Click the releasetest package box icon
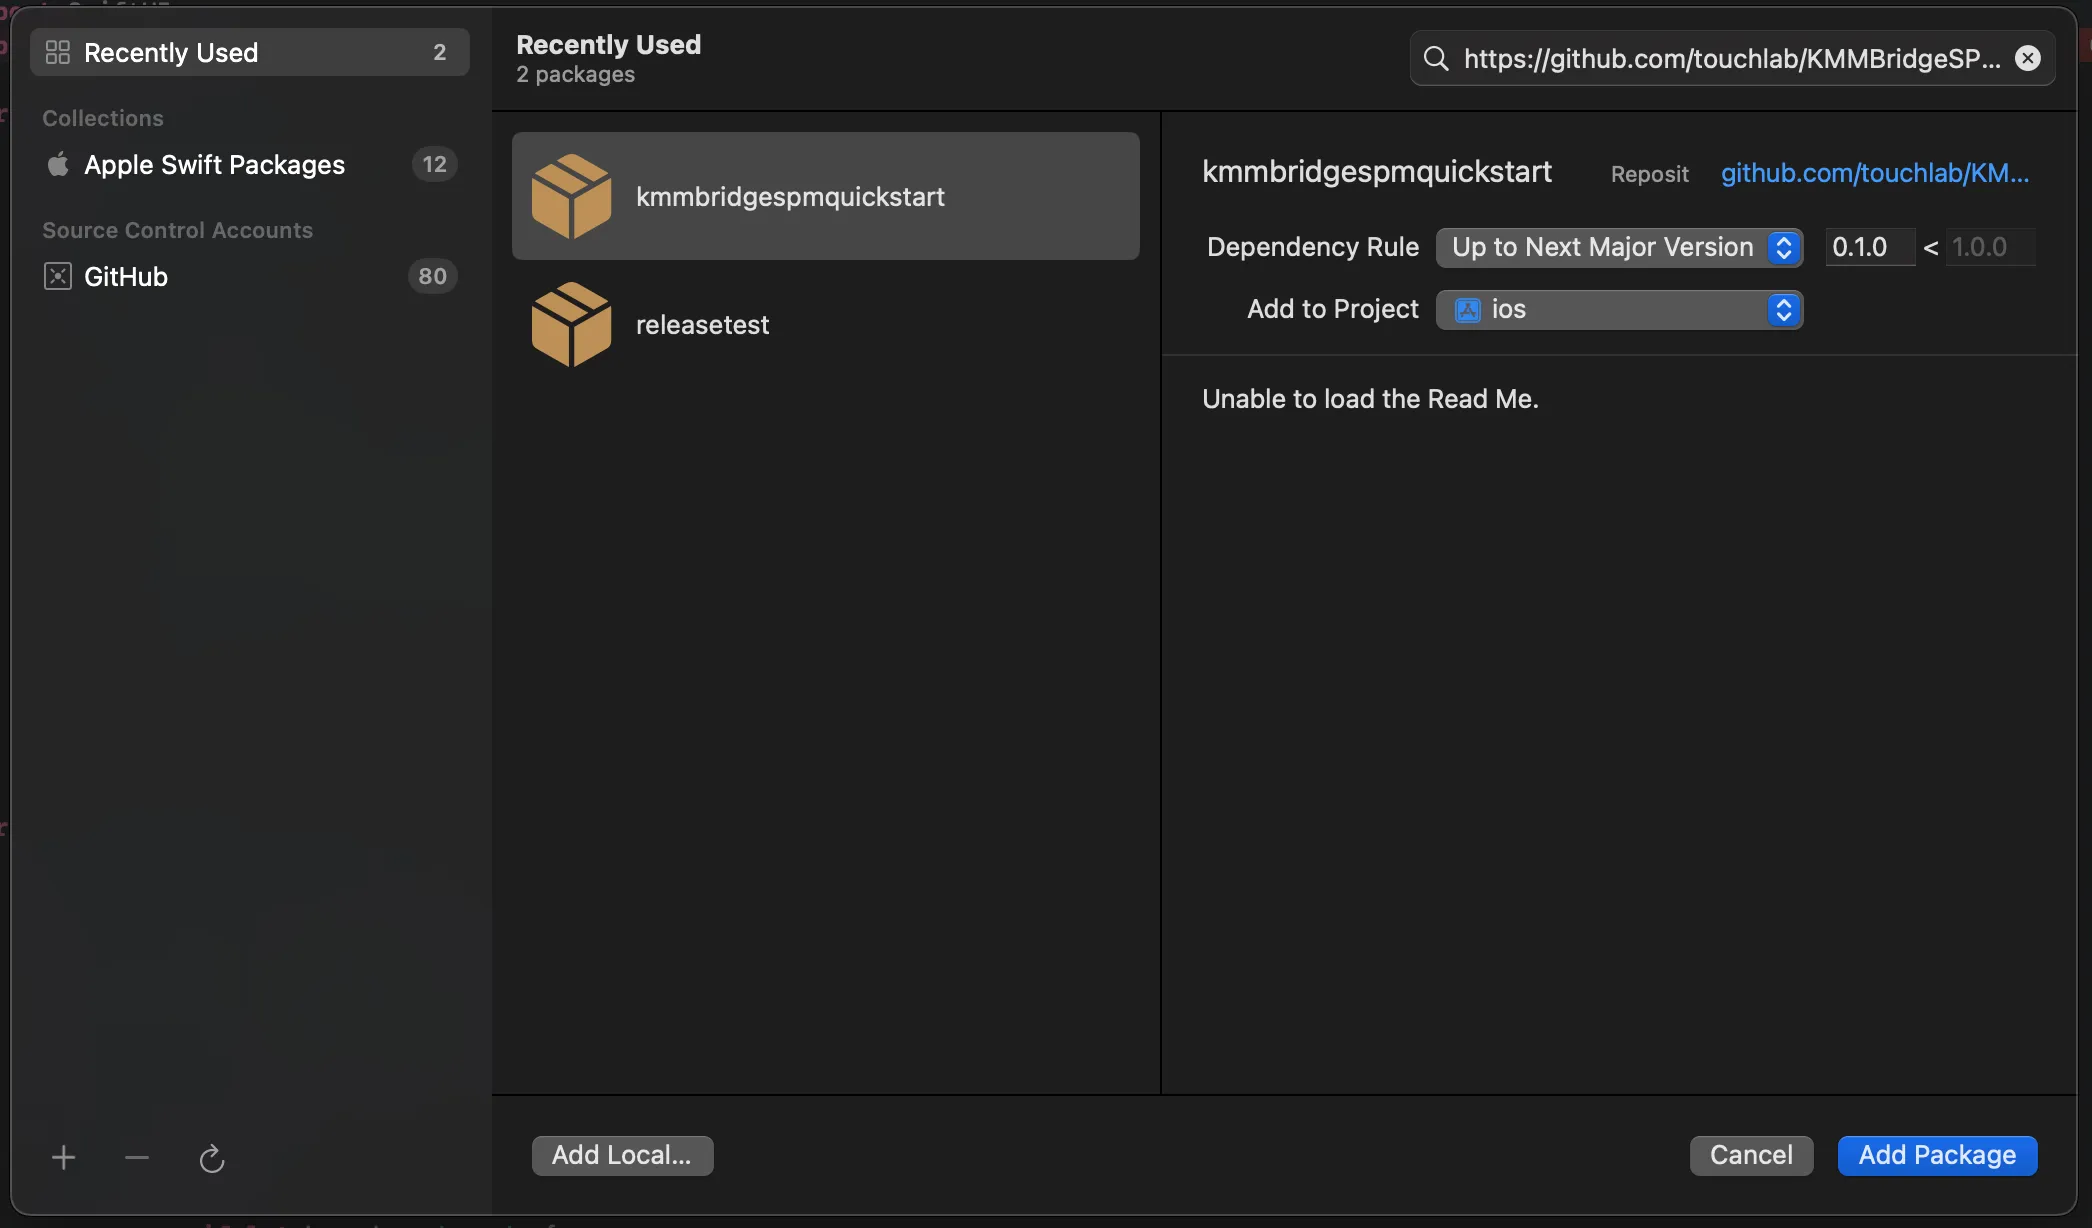Viewport: 2092px width, 1228px height. tap(572, 324)
